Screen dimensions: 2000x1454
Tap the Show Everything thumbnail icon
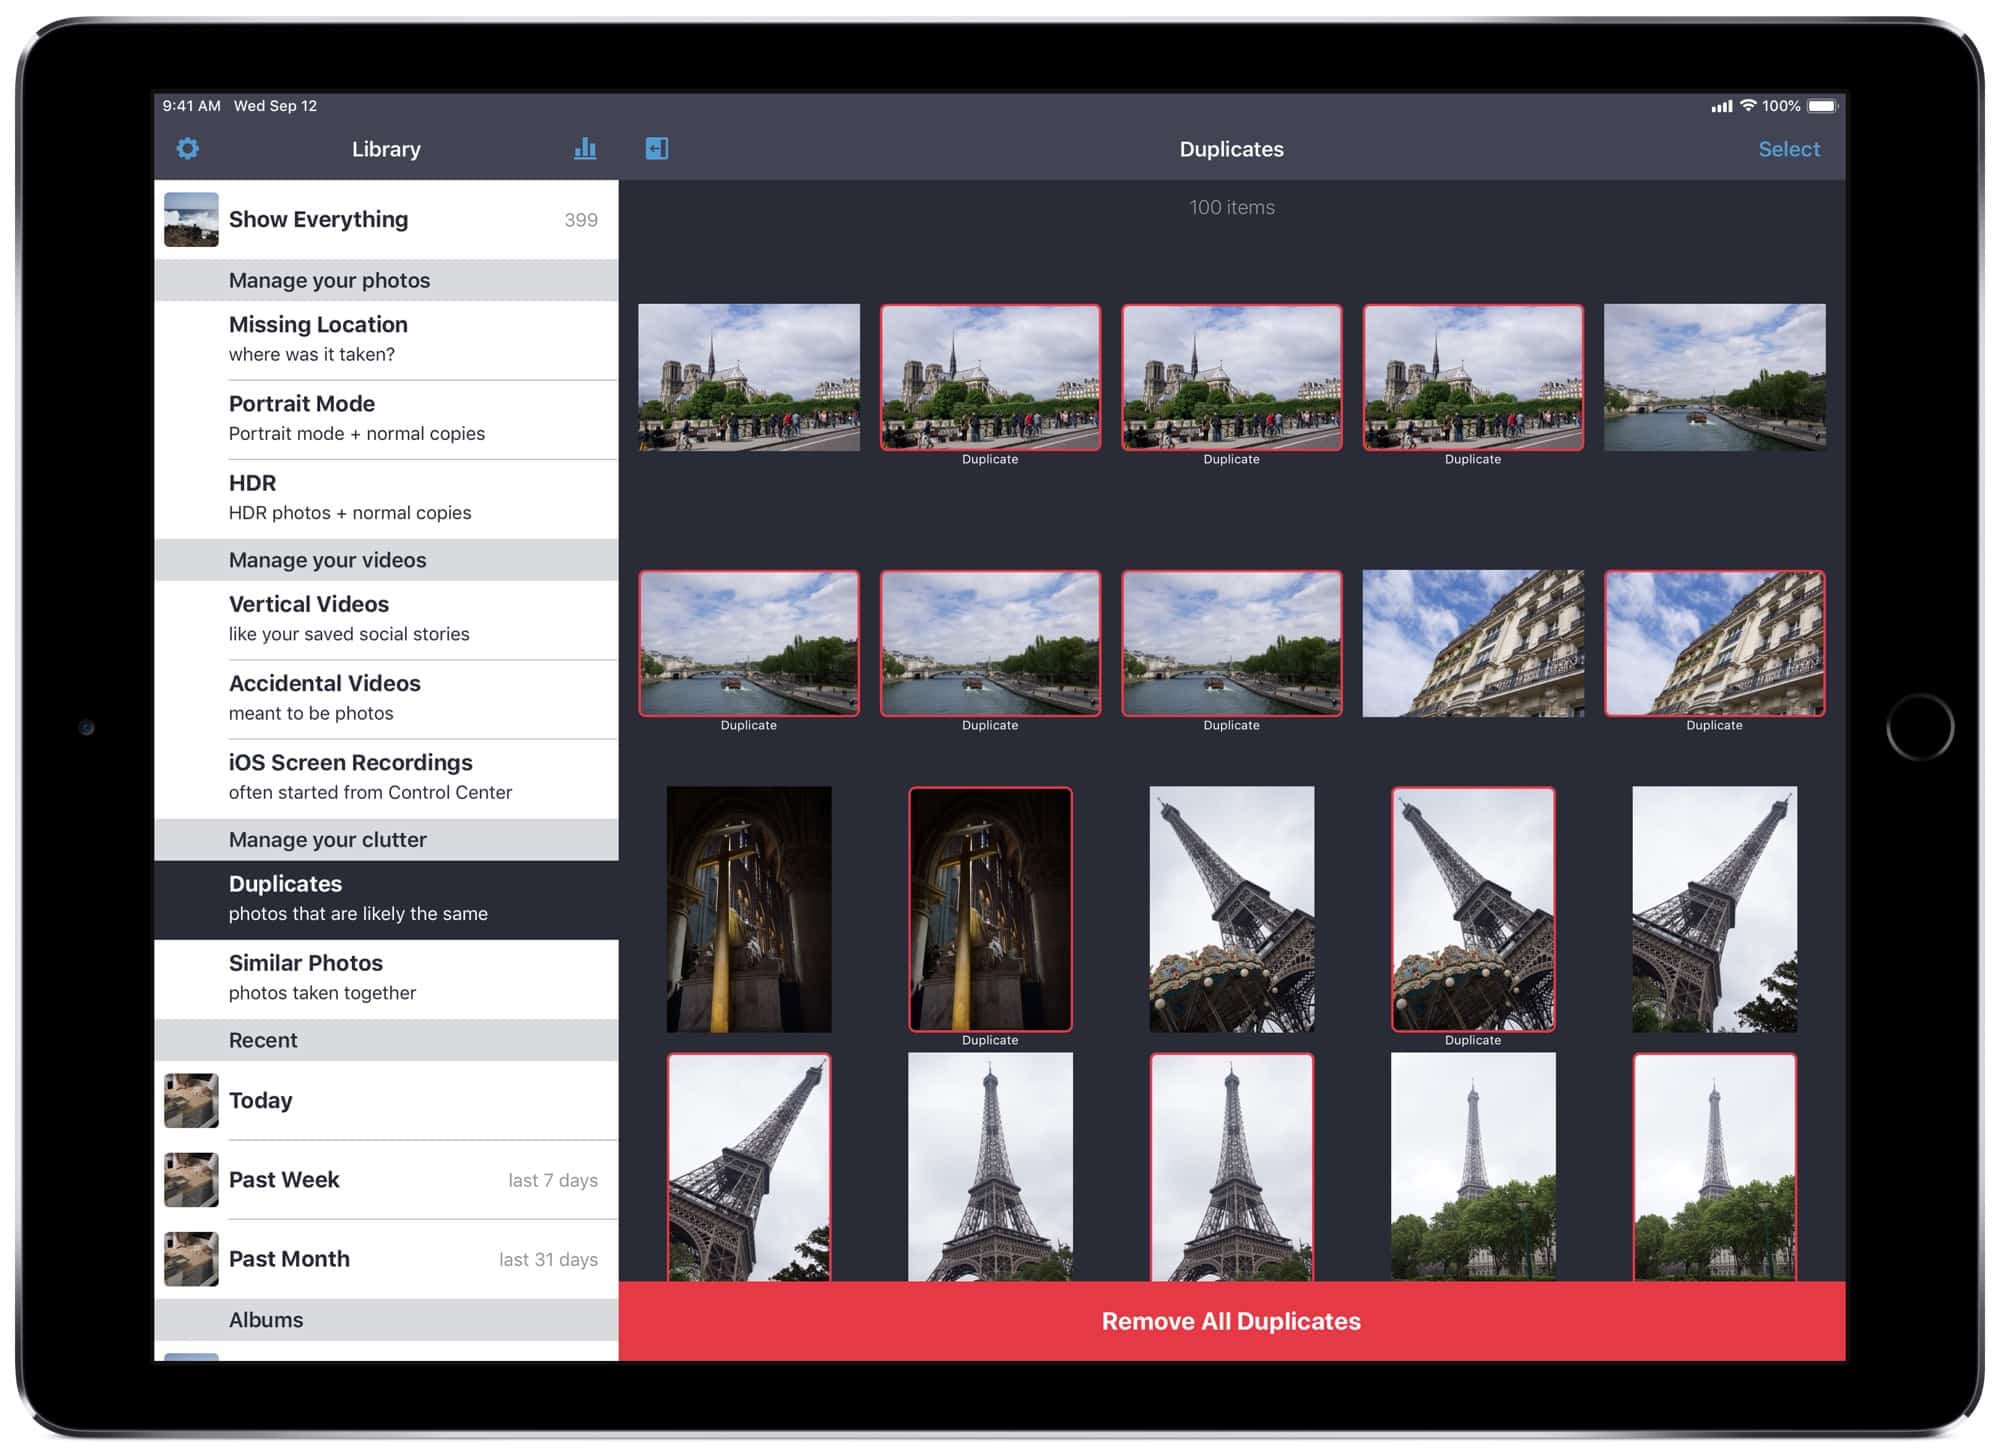[191, 219]
